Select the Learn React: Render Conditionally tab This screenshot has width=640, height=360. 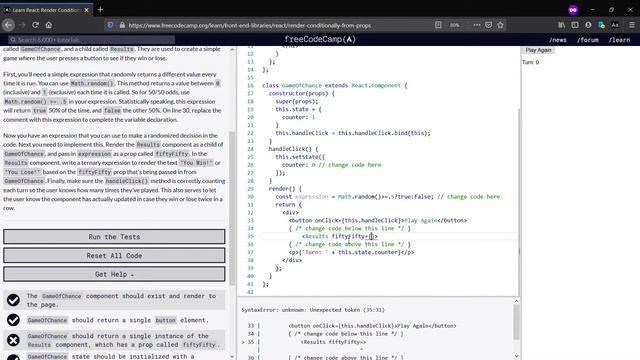pyautogui.click(x=46, y=10)
